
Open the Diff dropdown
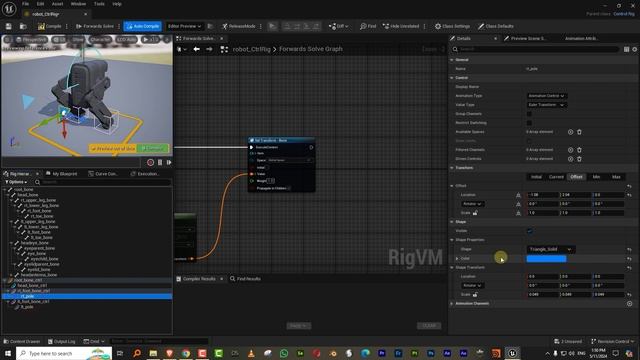pos(338,26)
